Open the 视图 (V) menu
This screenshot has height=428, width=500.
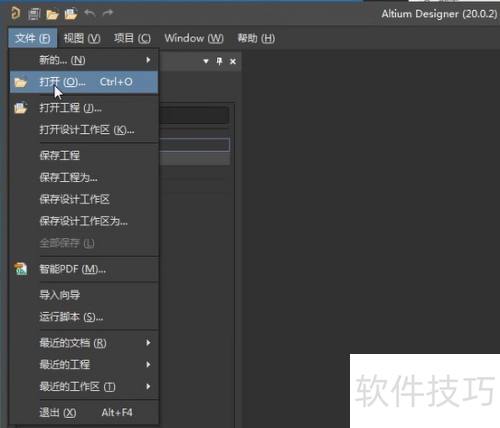[82, 38]
